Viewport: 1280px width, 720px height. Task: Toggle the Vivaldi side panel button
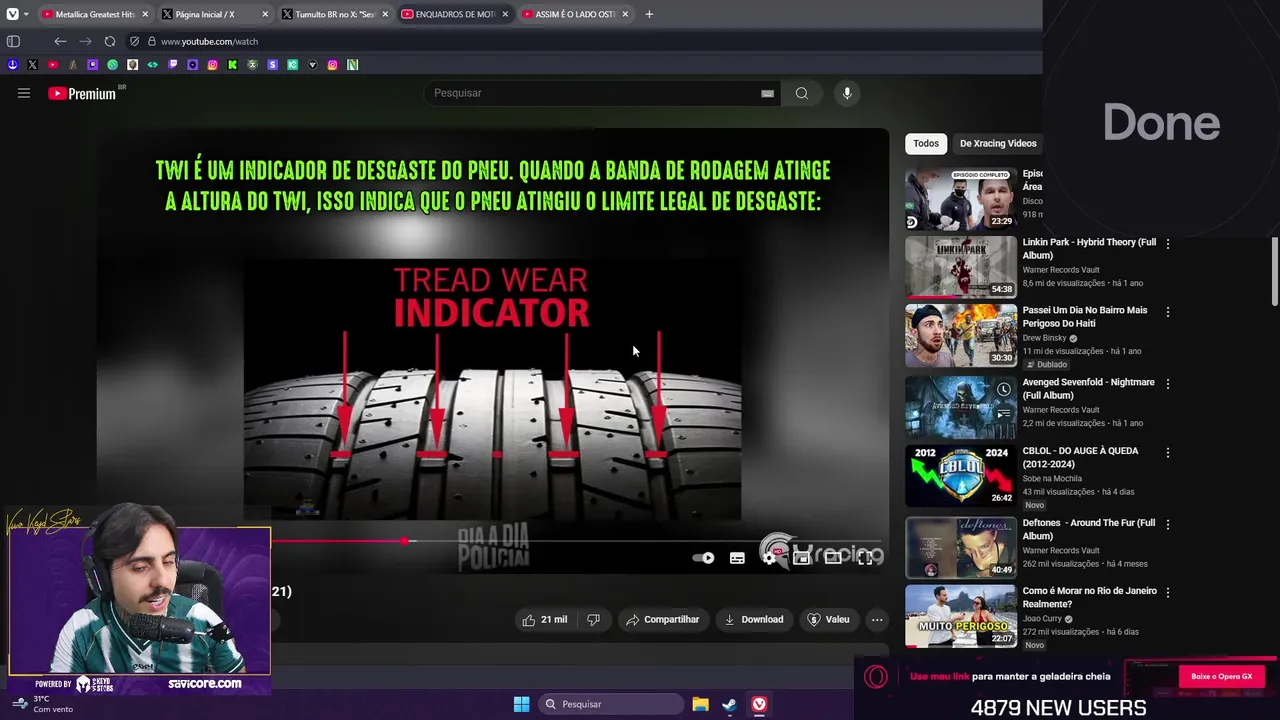coord(13,41)
